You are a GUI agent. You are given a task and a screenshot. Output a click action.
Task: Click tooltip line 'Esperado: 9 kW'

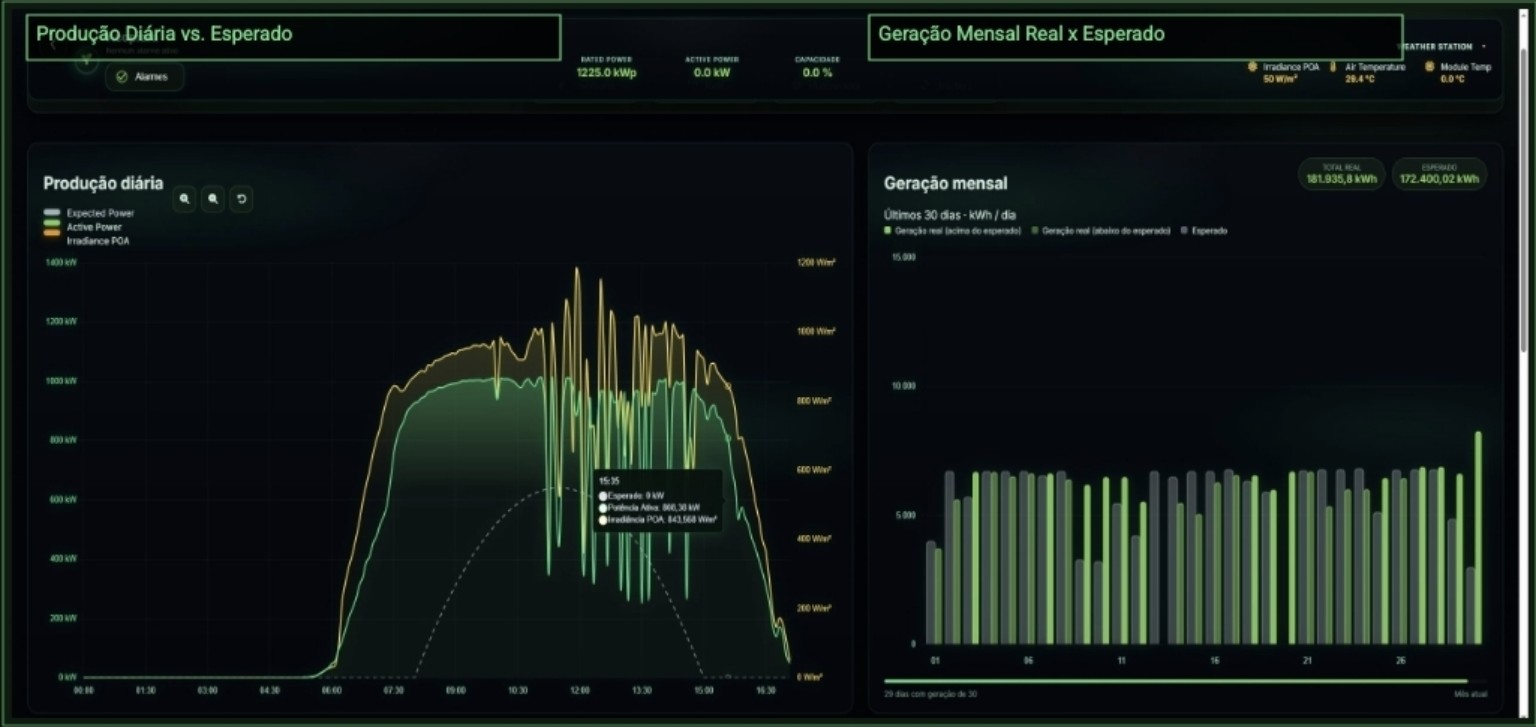632,495
